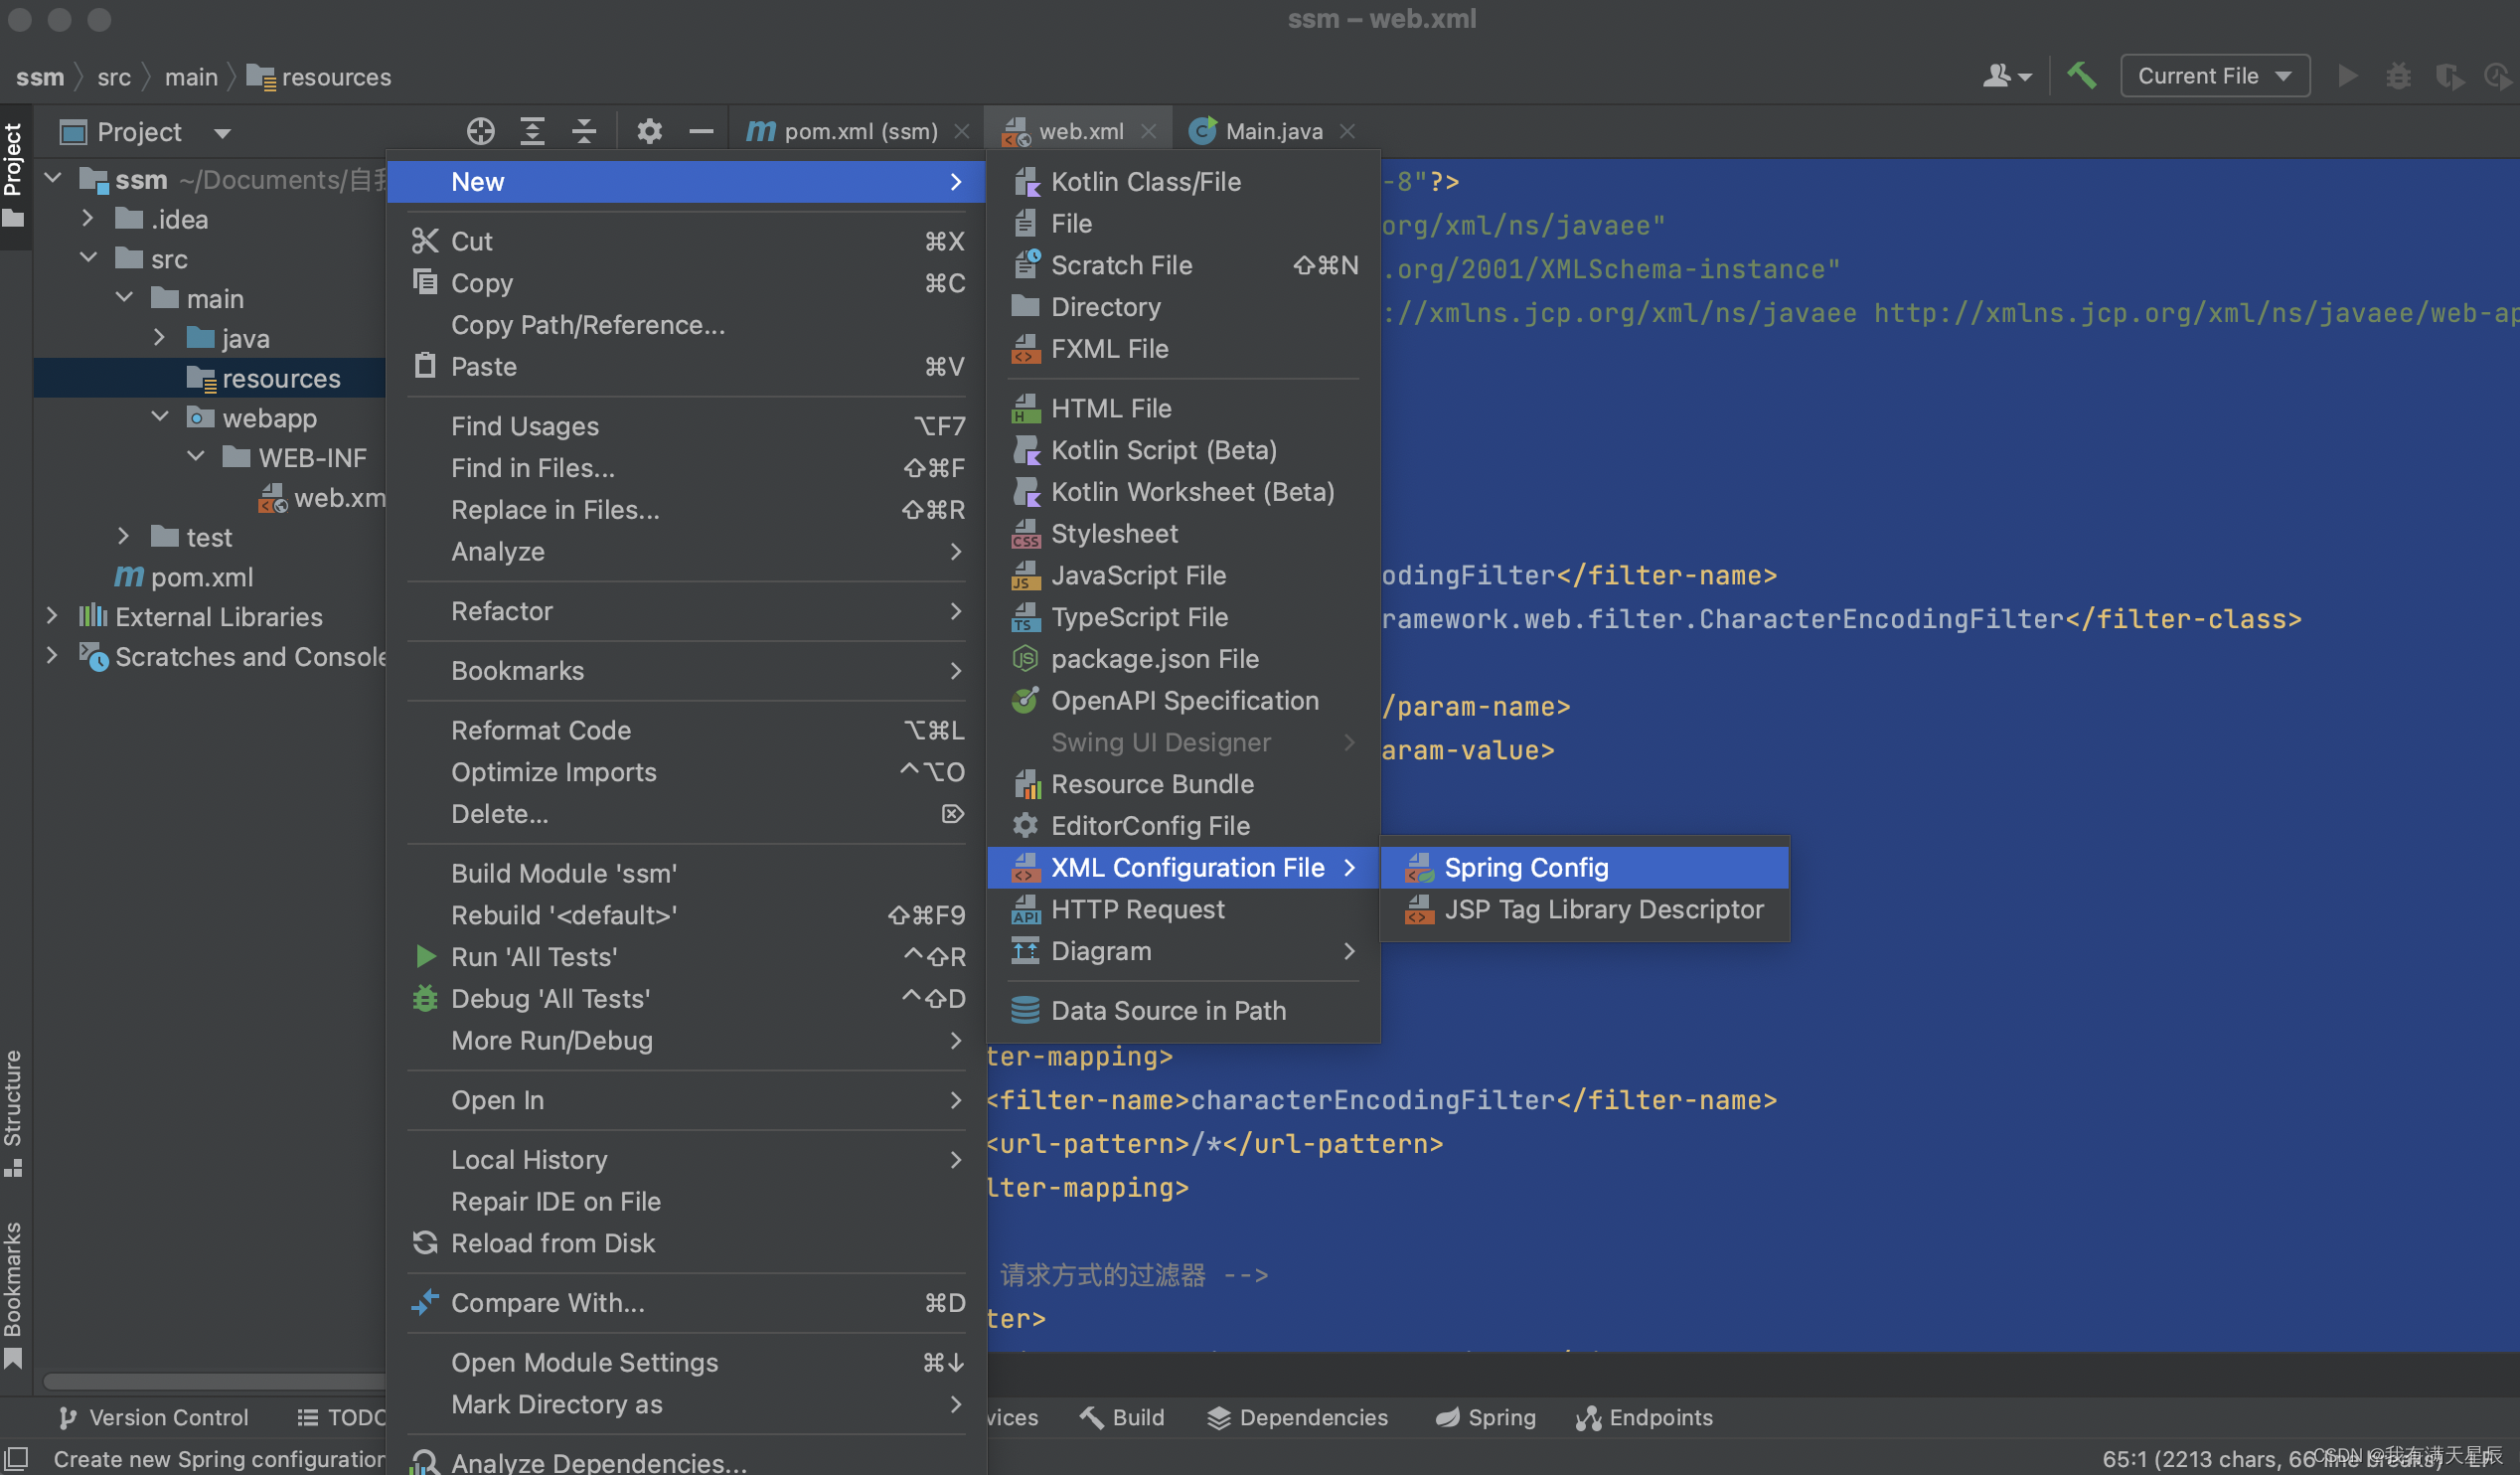Choose Resource Bundle entry
The height and width of the screenshot is (1475, 2520).
(1183, 784)
